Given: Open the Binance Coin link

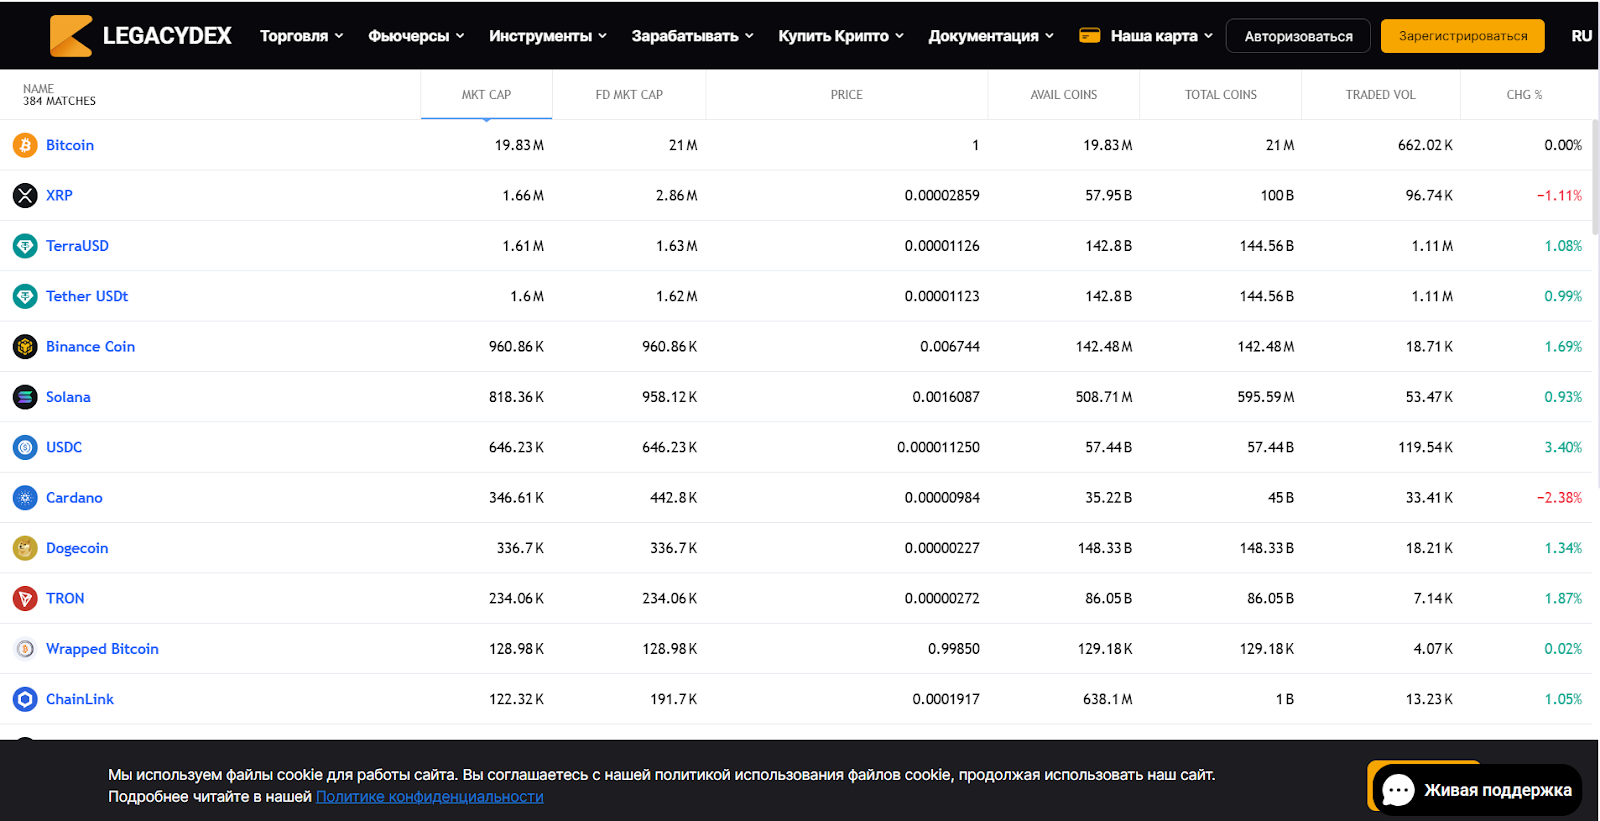Looking at the screenshot, I should click(x=90, y=347).
